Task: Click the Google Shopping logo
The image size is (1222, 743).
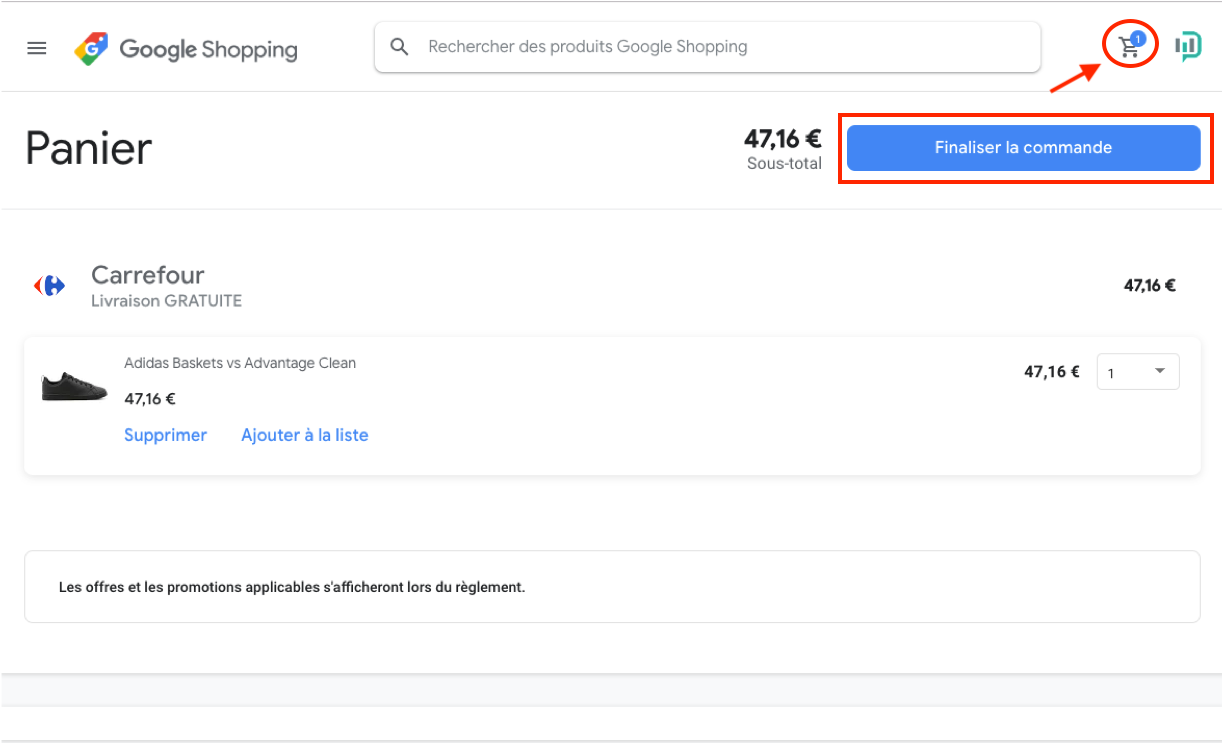Action: [186, 49]
